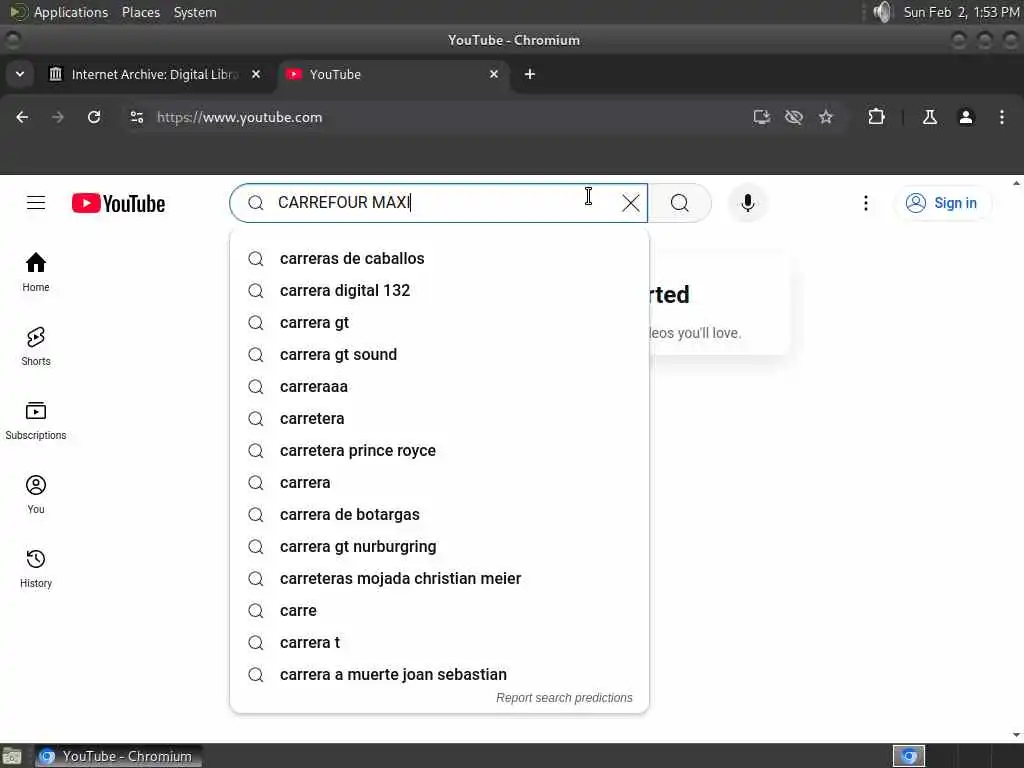Select suggestion carreteras mojada christian meier
The height and width of the screenshot is (768, 1024).
[x=440, y=579]
